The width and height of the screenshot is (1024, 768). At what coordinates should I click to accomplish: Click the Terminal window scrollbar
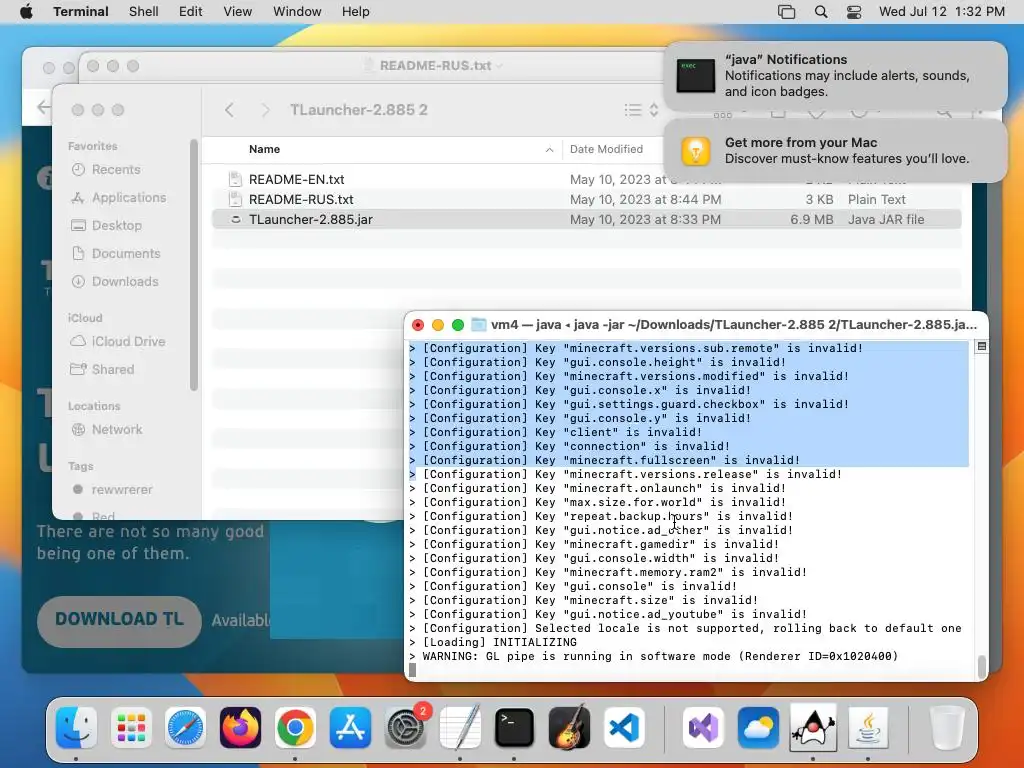(982, 666)
